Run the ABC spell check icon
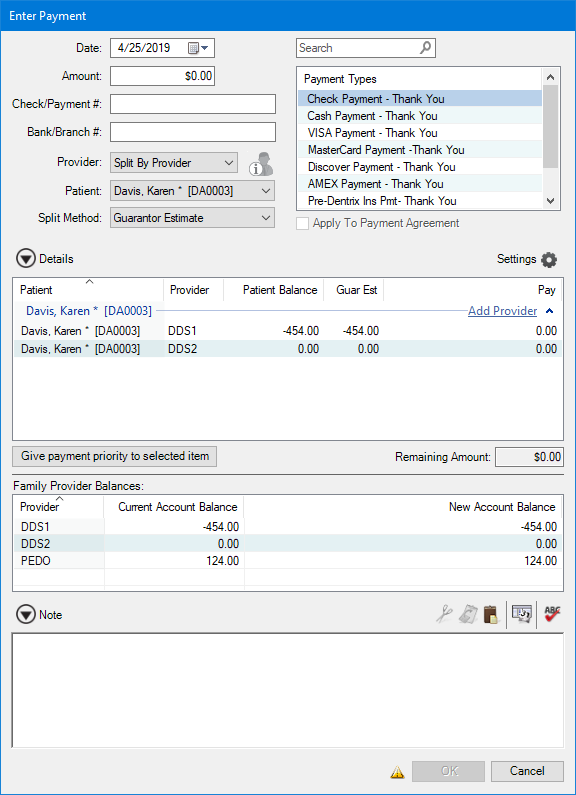 [x=552, y=614]
